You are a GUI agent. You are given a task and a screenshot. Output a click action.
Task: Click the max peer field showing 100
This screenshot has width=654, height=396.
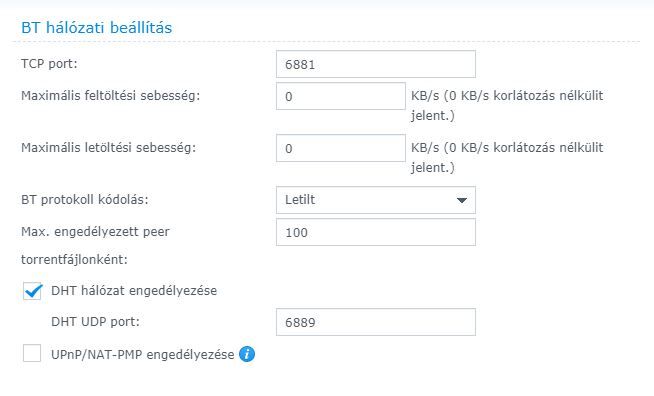point(376,232)
